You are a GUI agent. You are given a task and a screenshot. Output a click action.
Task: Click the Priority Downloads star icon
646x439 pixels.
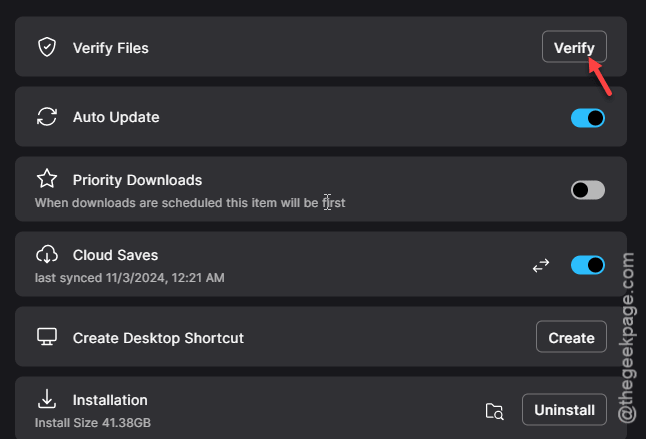(47, 179)
